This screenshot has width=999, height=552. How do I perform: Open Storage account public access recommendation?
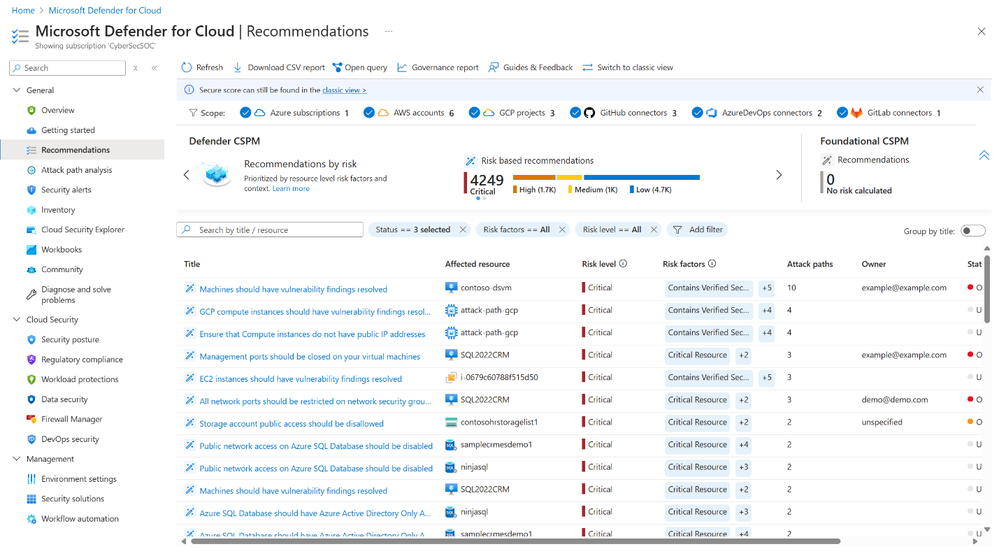(291, 424)
